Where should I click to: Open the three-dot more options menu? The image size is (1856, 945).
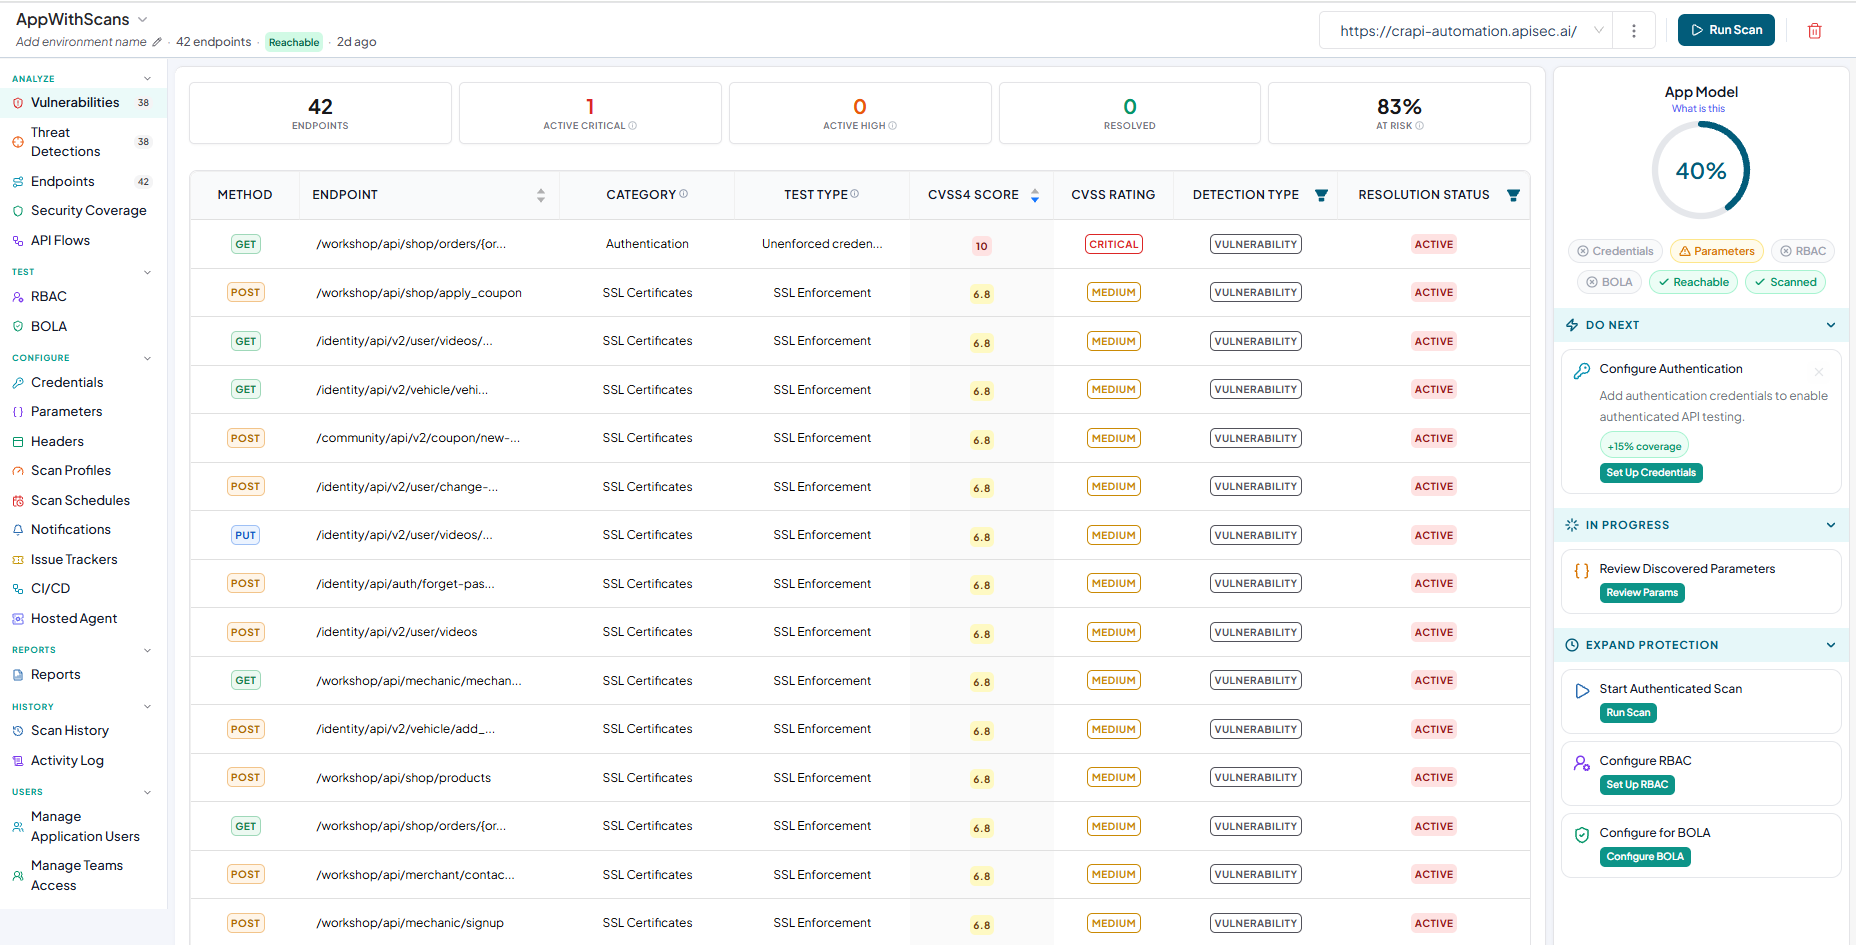1634,31
